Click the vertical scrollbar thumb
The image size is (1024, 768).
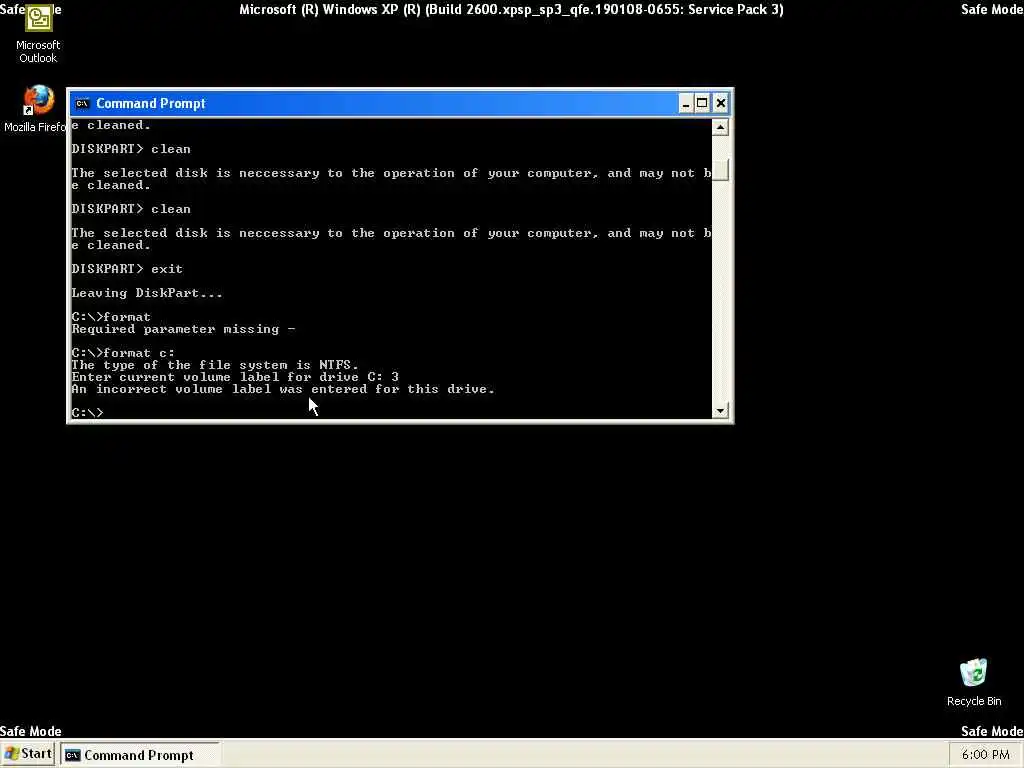click(x=720, y=170)
